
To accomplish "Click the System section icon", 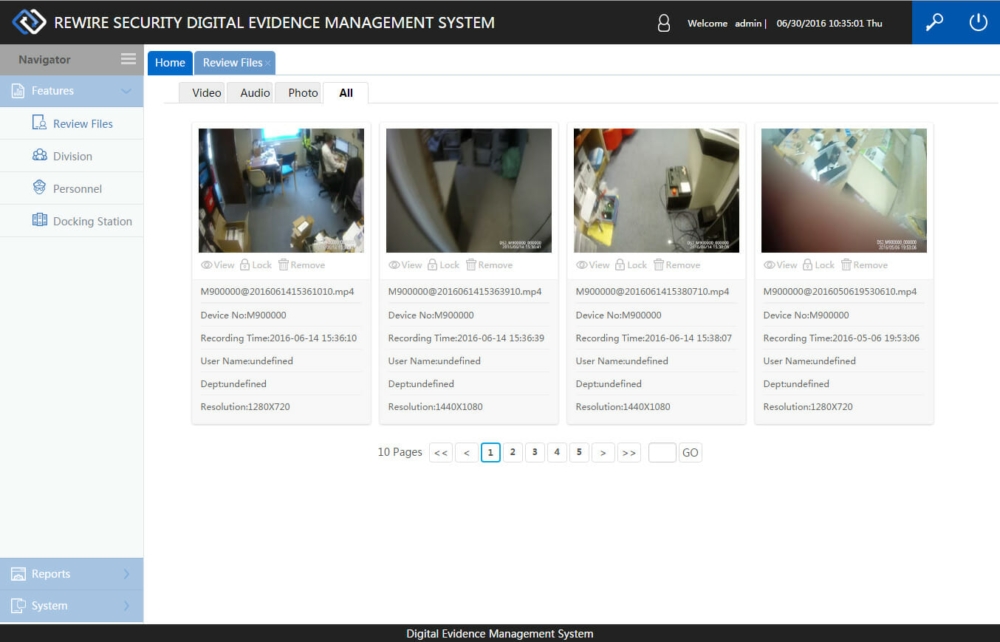I will tap(18, 605).
